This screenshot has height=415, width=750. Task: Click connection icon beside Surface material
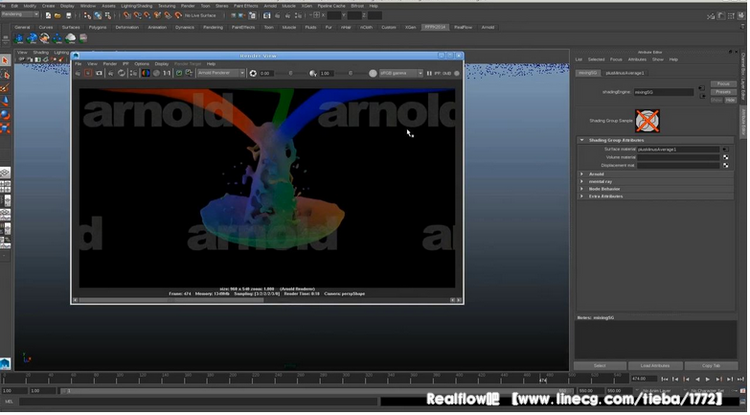[x=726, y=149]
